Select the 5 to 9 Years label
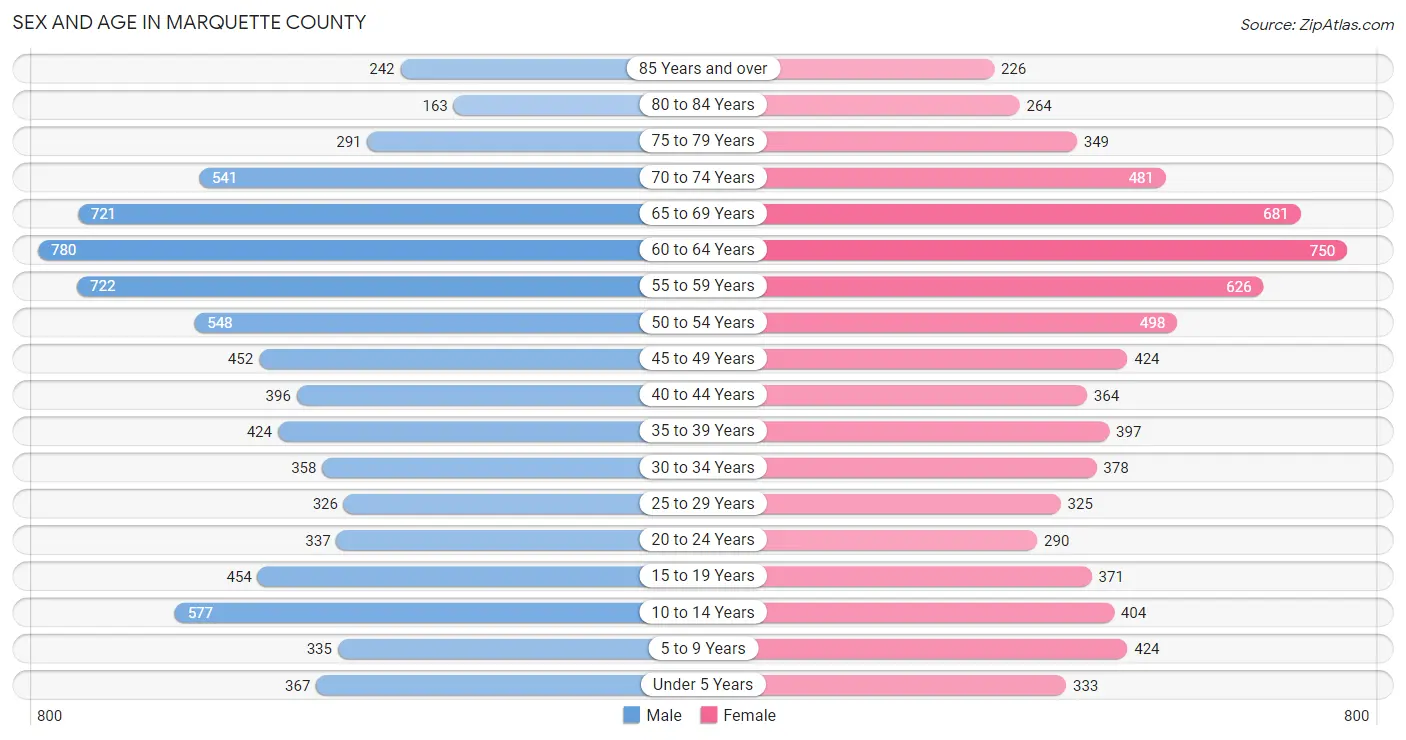This screenshot has width=1406, height=740. pos(703,648)
